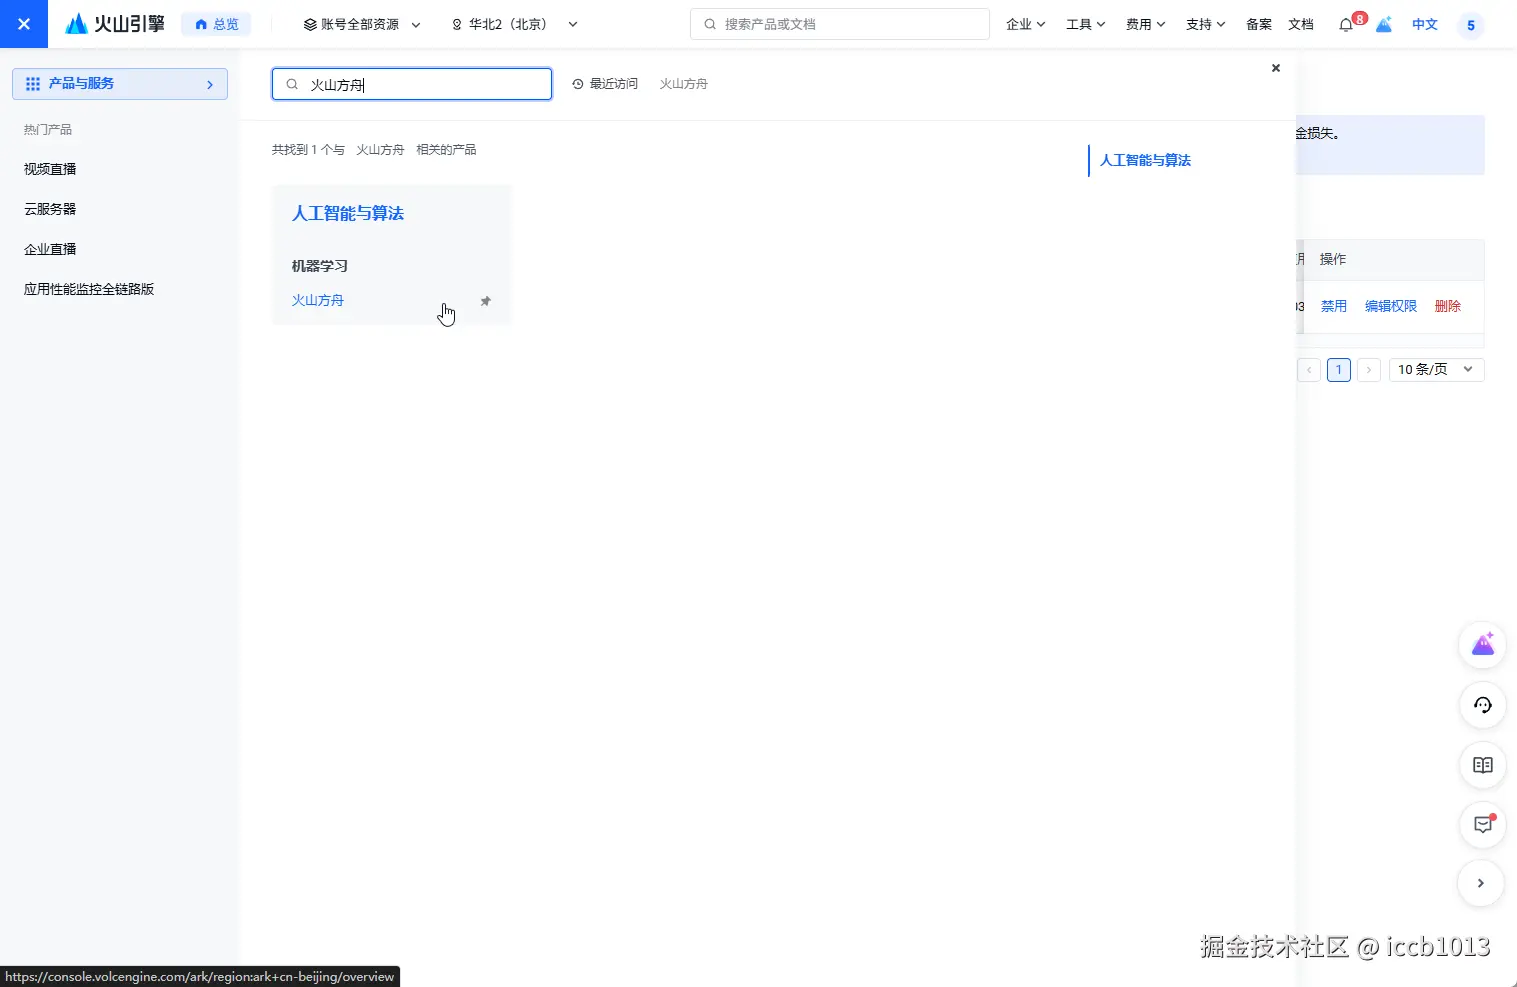Expand the 产品与服务 panel chevron

[209, 84]
